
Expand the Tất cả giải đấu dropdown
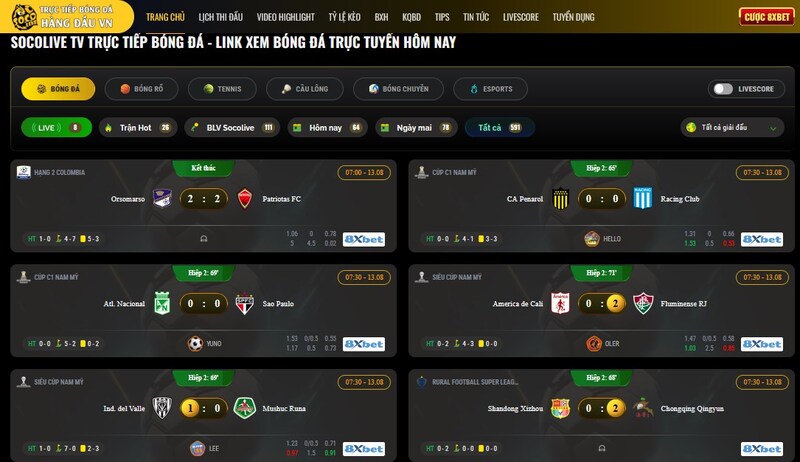(732, 127)
